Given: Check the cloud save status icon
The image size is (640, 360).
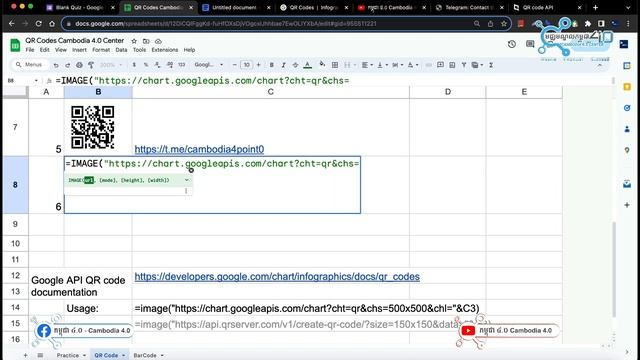Looking at the screenshot, I should [158, 41].
